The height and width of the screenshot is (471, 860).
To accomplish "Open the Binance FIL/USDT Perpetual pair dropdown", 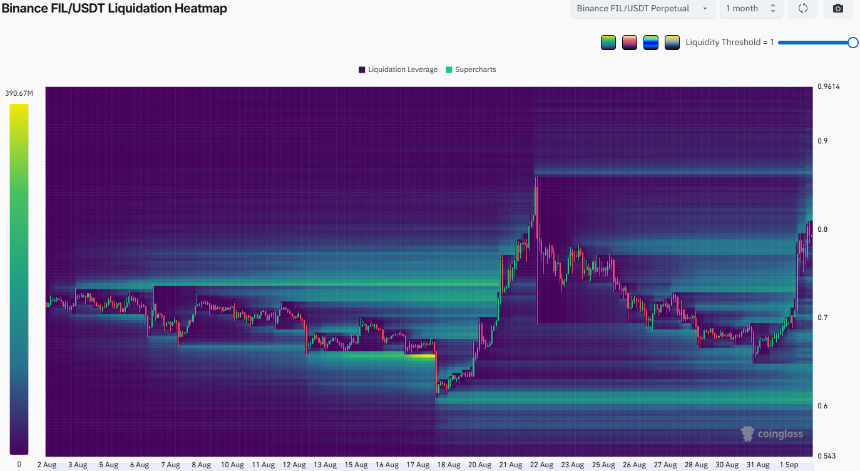I will tap(643, 9).
